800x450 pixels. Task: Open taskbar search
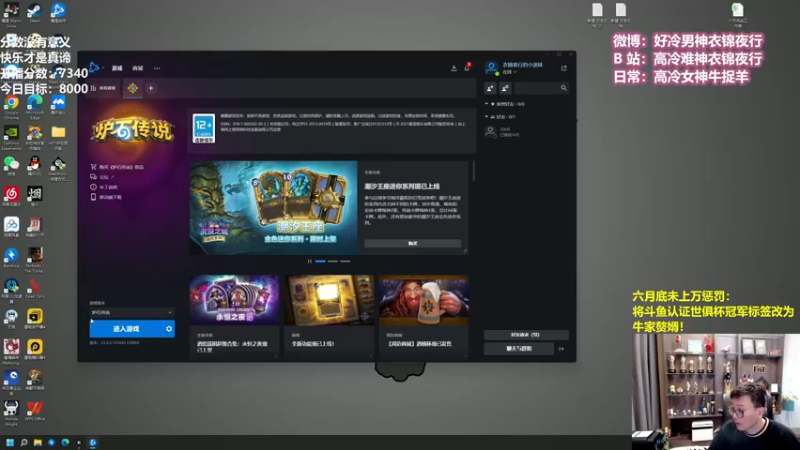(x=23, y=442)
